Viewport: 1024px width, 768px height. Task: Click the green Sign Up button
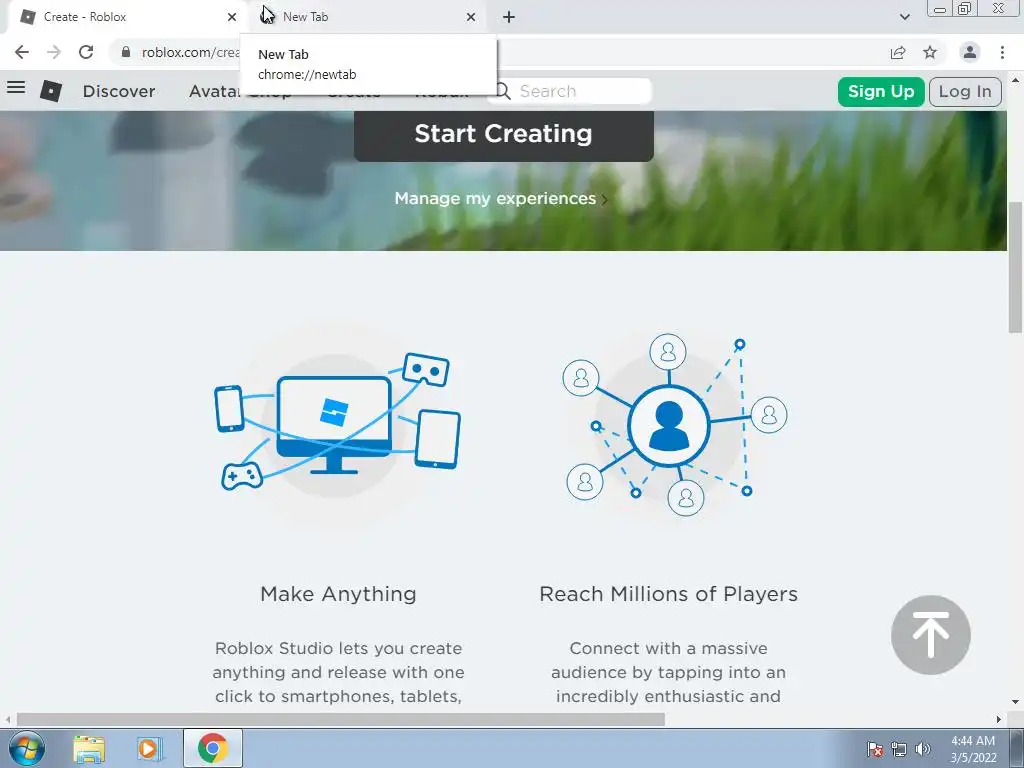coord(881,91)
